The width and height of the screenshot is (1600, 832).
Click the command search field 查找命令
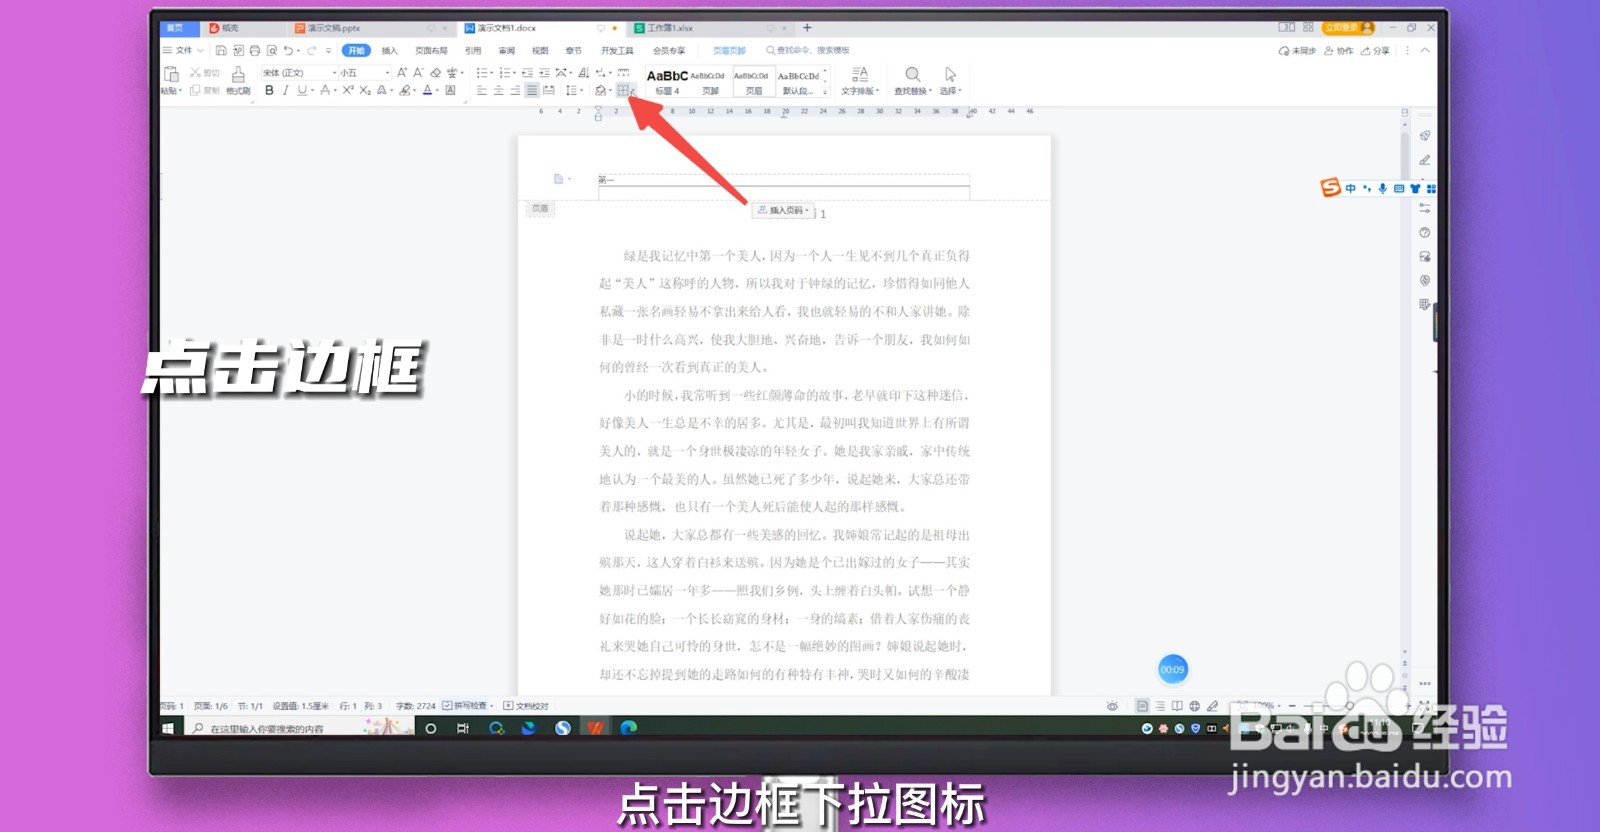[808, 50]
